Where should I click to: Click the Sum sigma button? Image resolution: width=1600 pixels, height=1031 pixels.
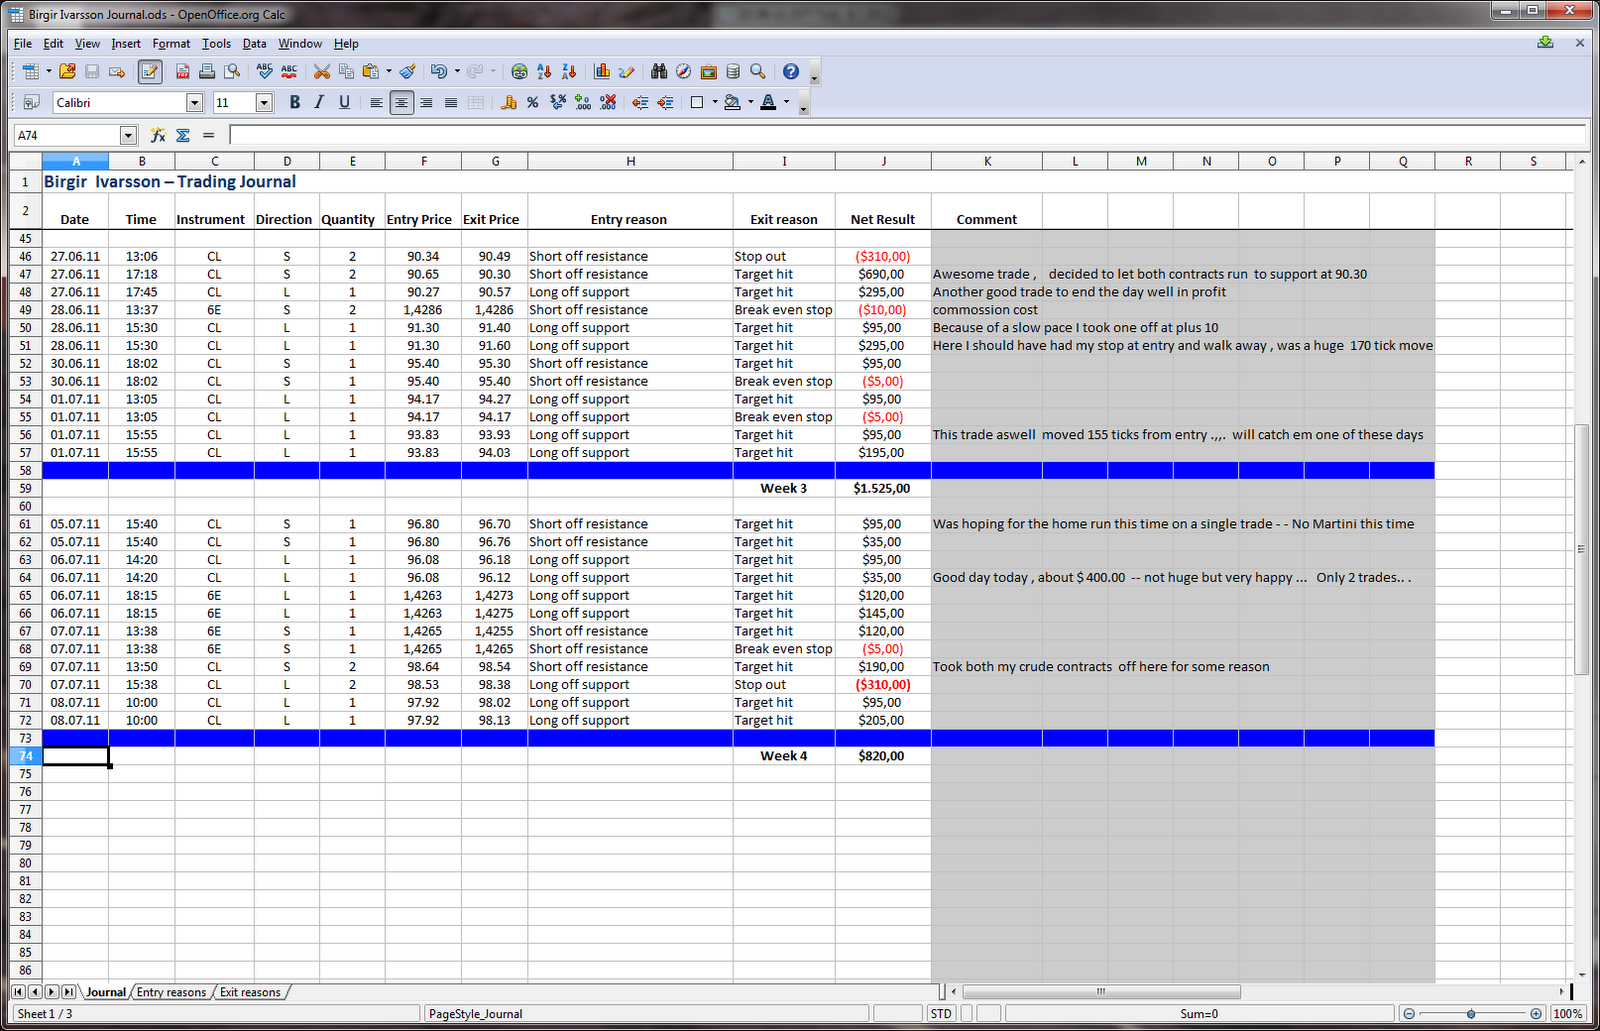[183, 135]
